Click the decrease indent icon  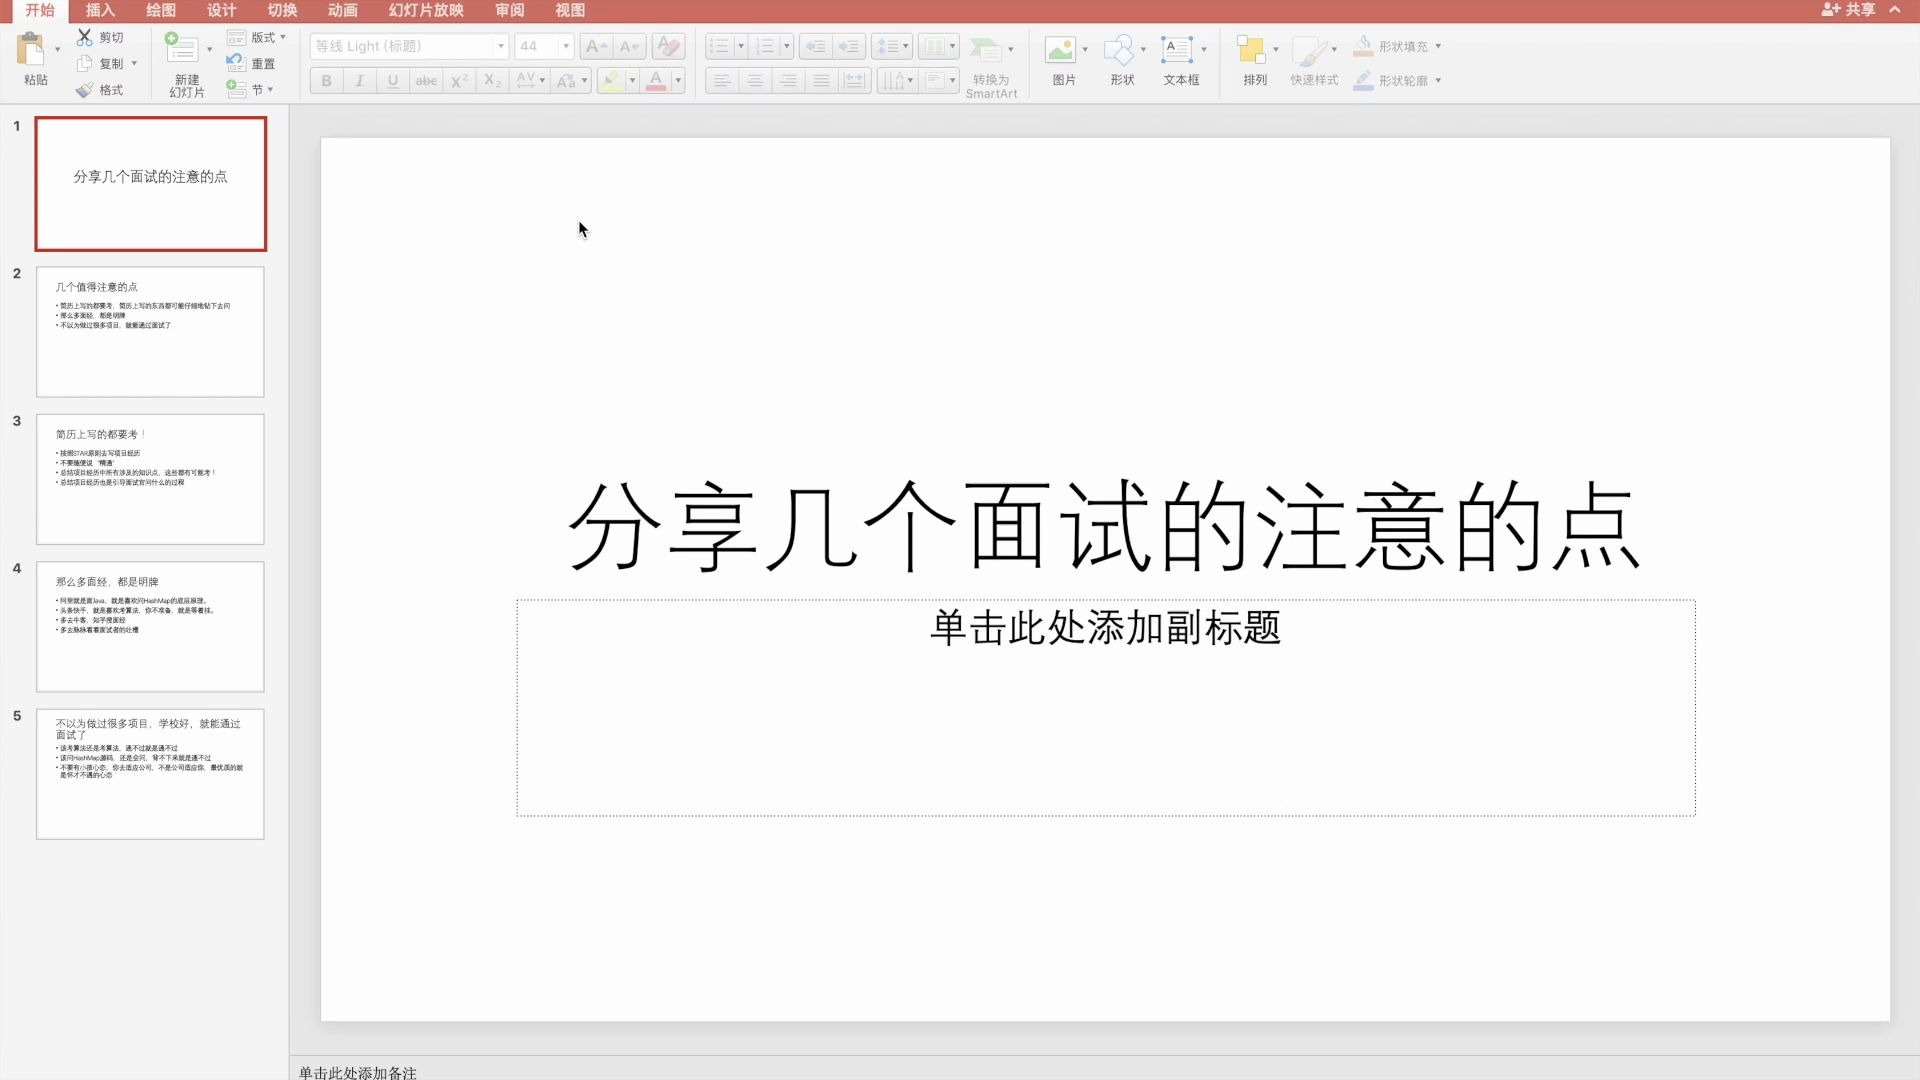[816, 46]
